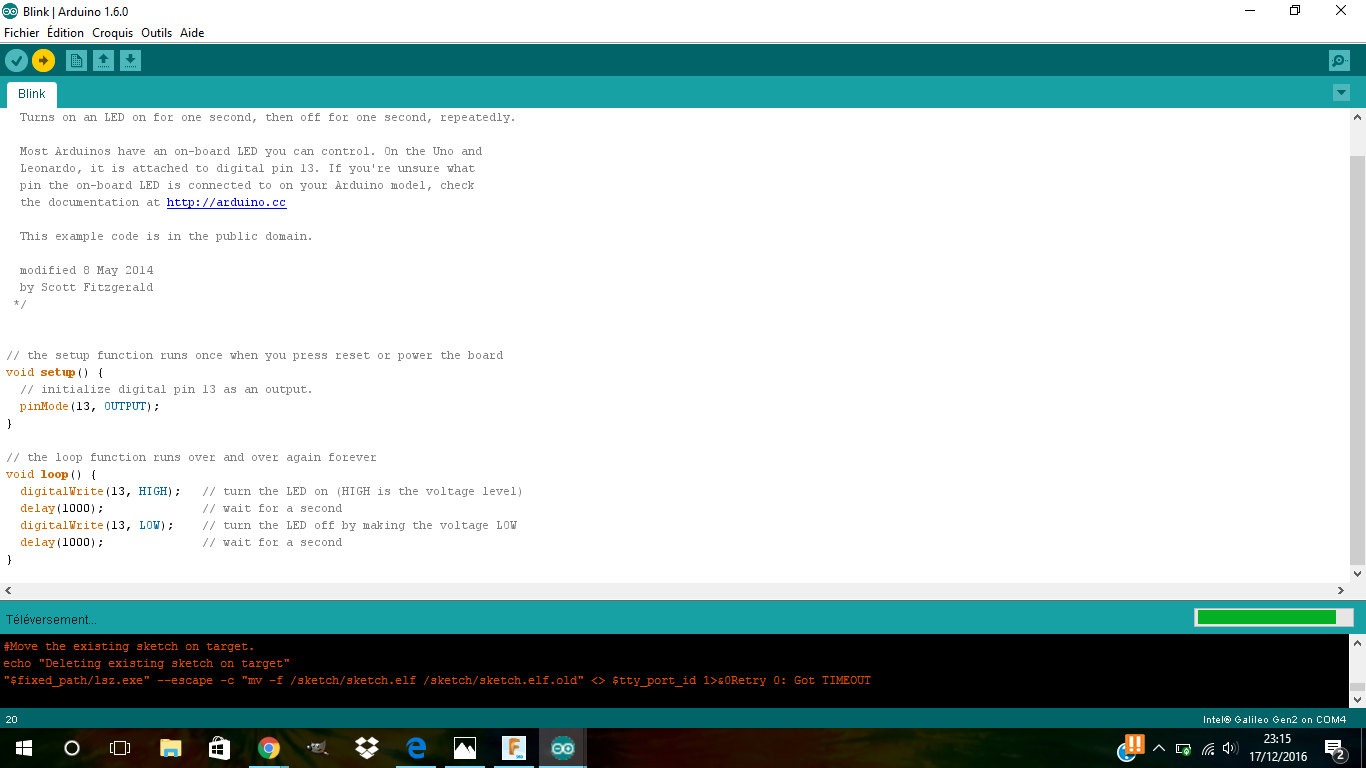This screenshot has height=768, width=1366.
Task: Create a new sketch with New icon
Action: click(x=76, y=61)
